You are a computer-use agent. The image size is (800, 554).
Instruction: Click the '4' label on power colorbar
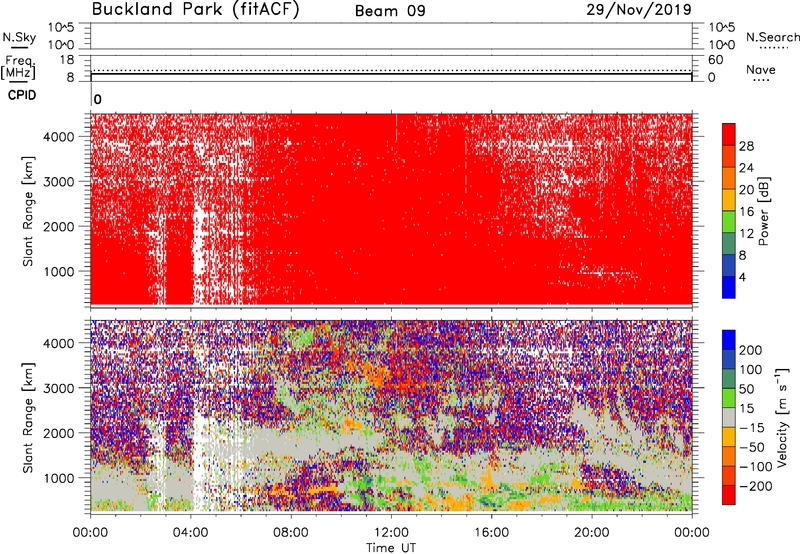pos(743,278)
